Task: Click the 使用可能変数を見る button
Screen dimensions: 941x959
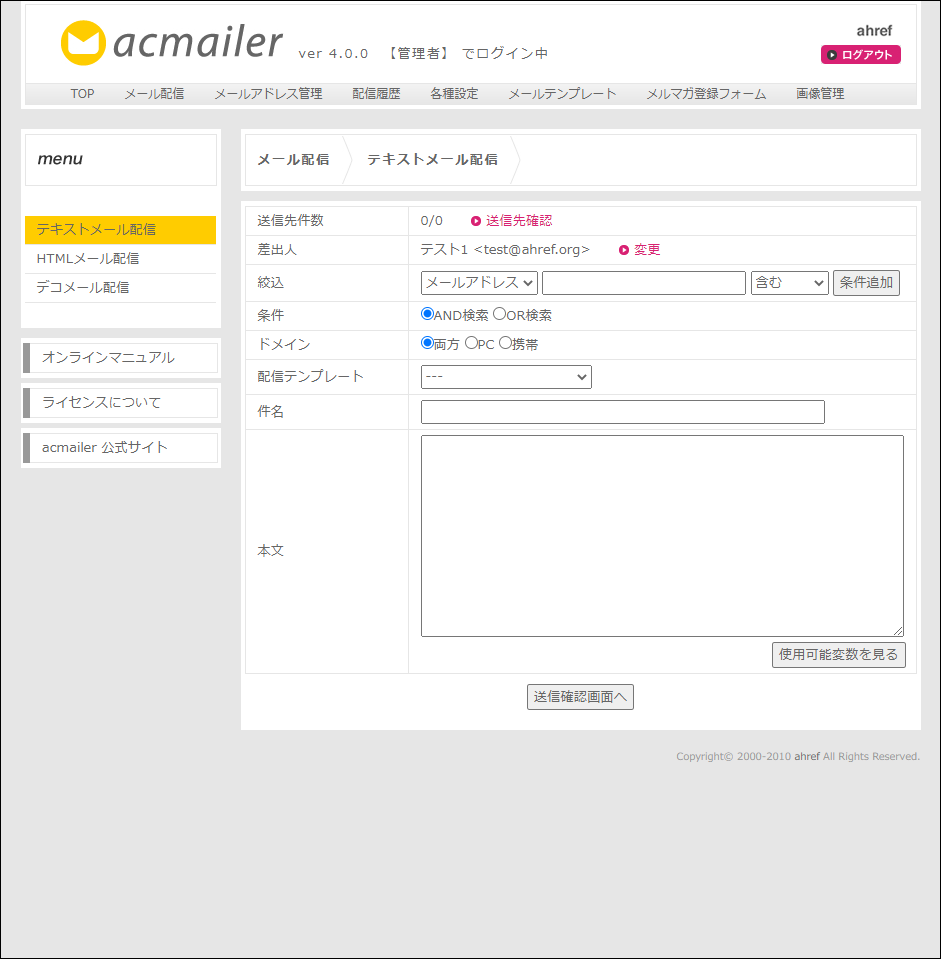Action: 838,654
